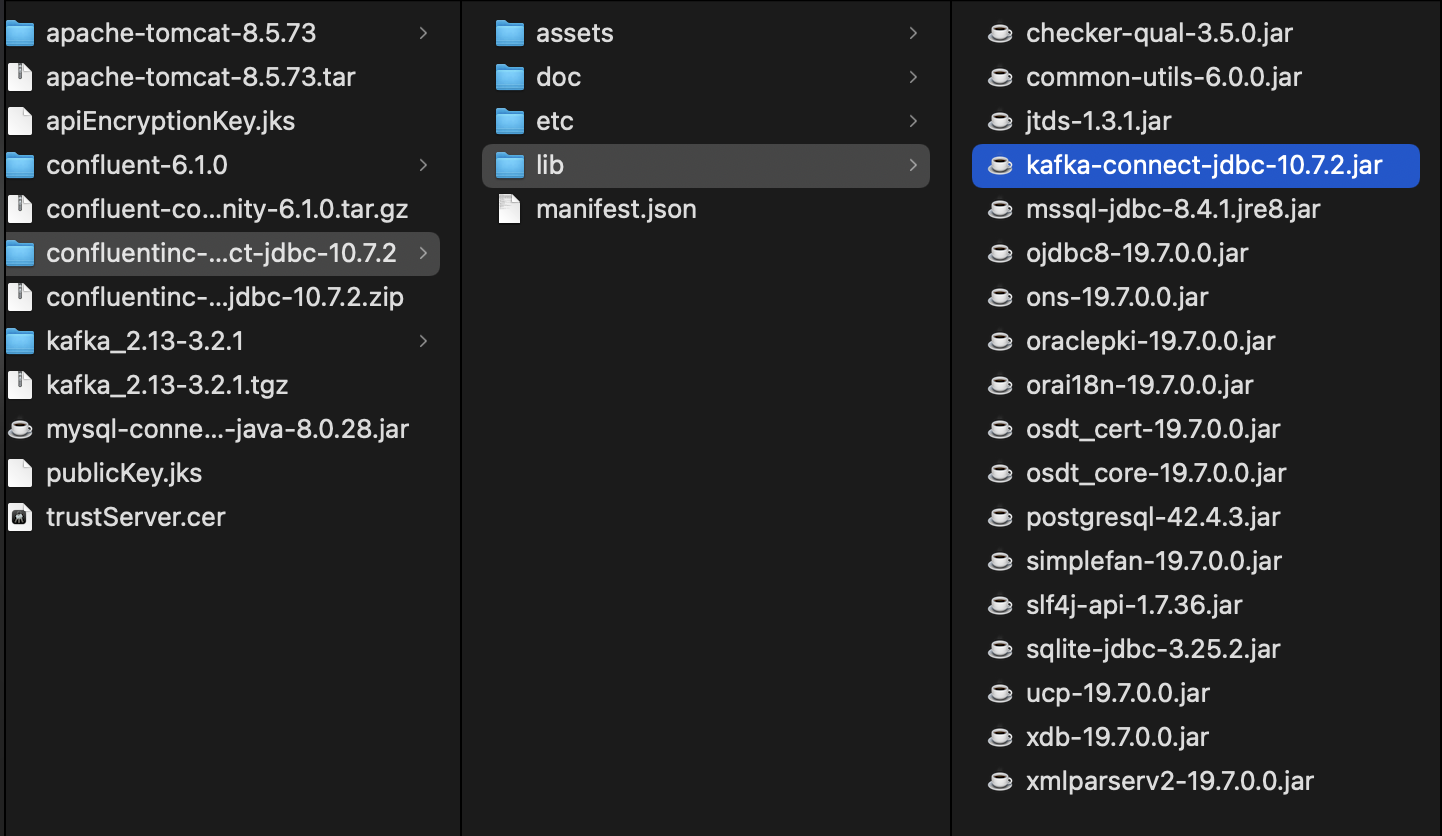Select the apache-tomcat-8.5.73.tar file name

200,77
